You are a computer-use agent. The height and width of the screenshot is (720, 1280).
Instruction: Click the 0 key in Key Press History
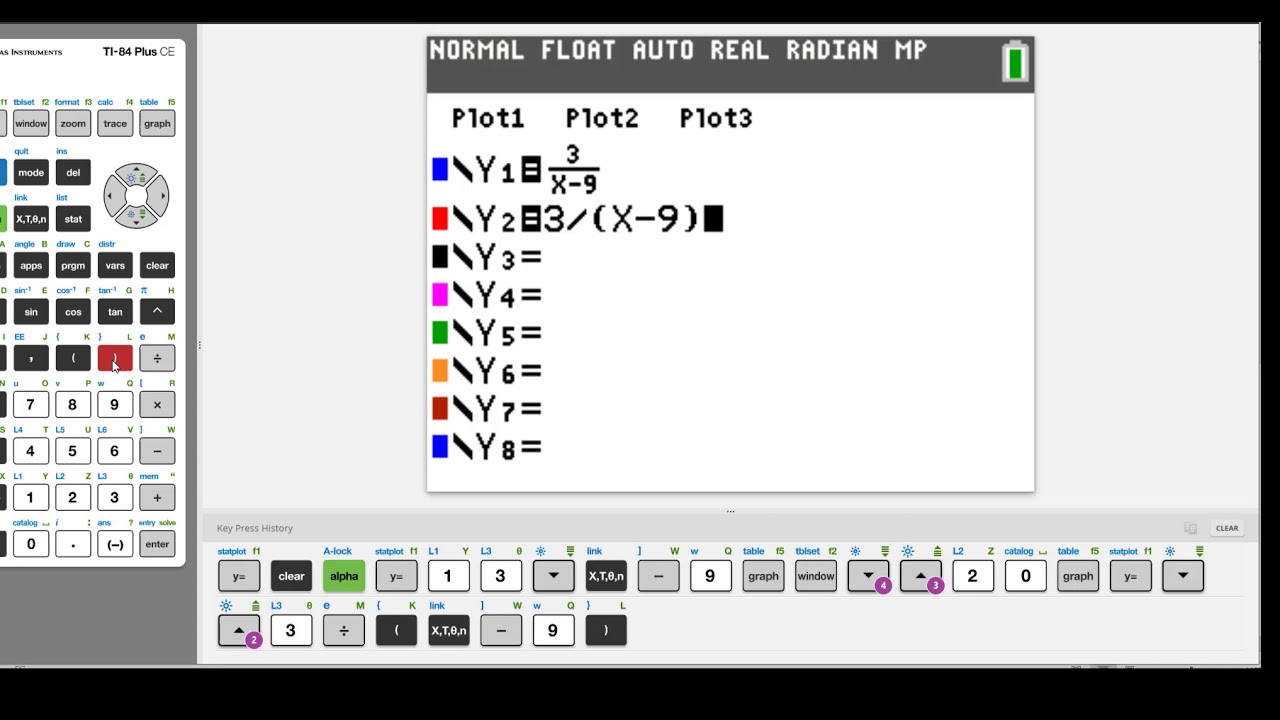point(1026,576)
